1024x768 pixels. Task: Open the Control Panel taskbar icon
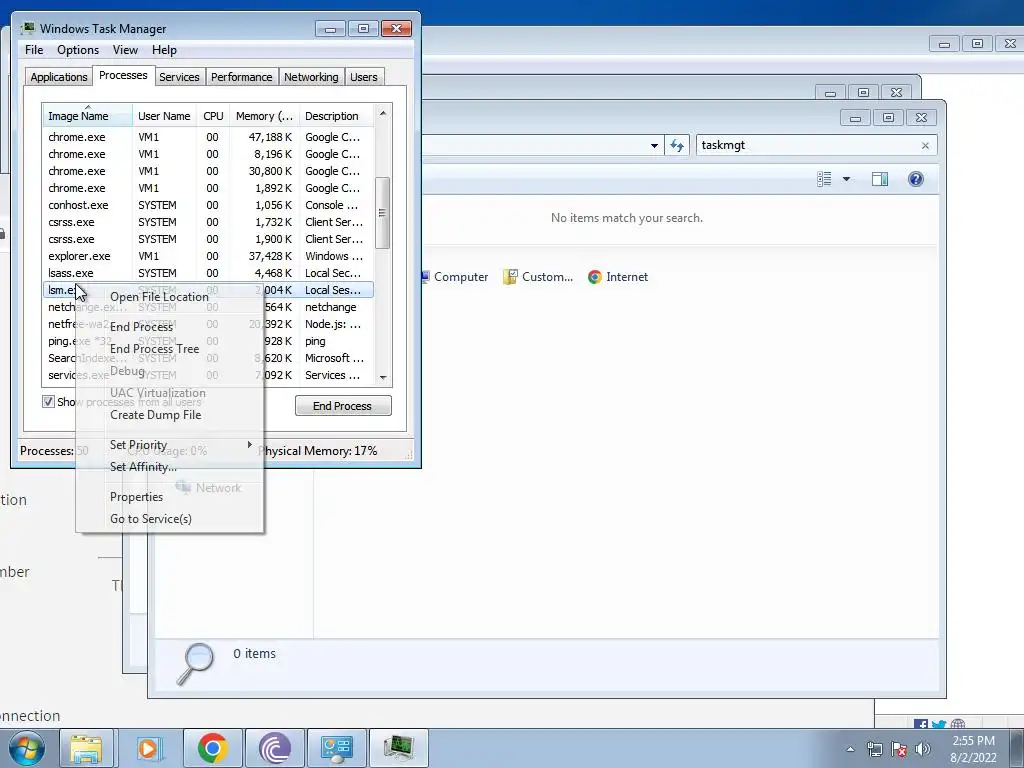tap(336, 748)
